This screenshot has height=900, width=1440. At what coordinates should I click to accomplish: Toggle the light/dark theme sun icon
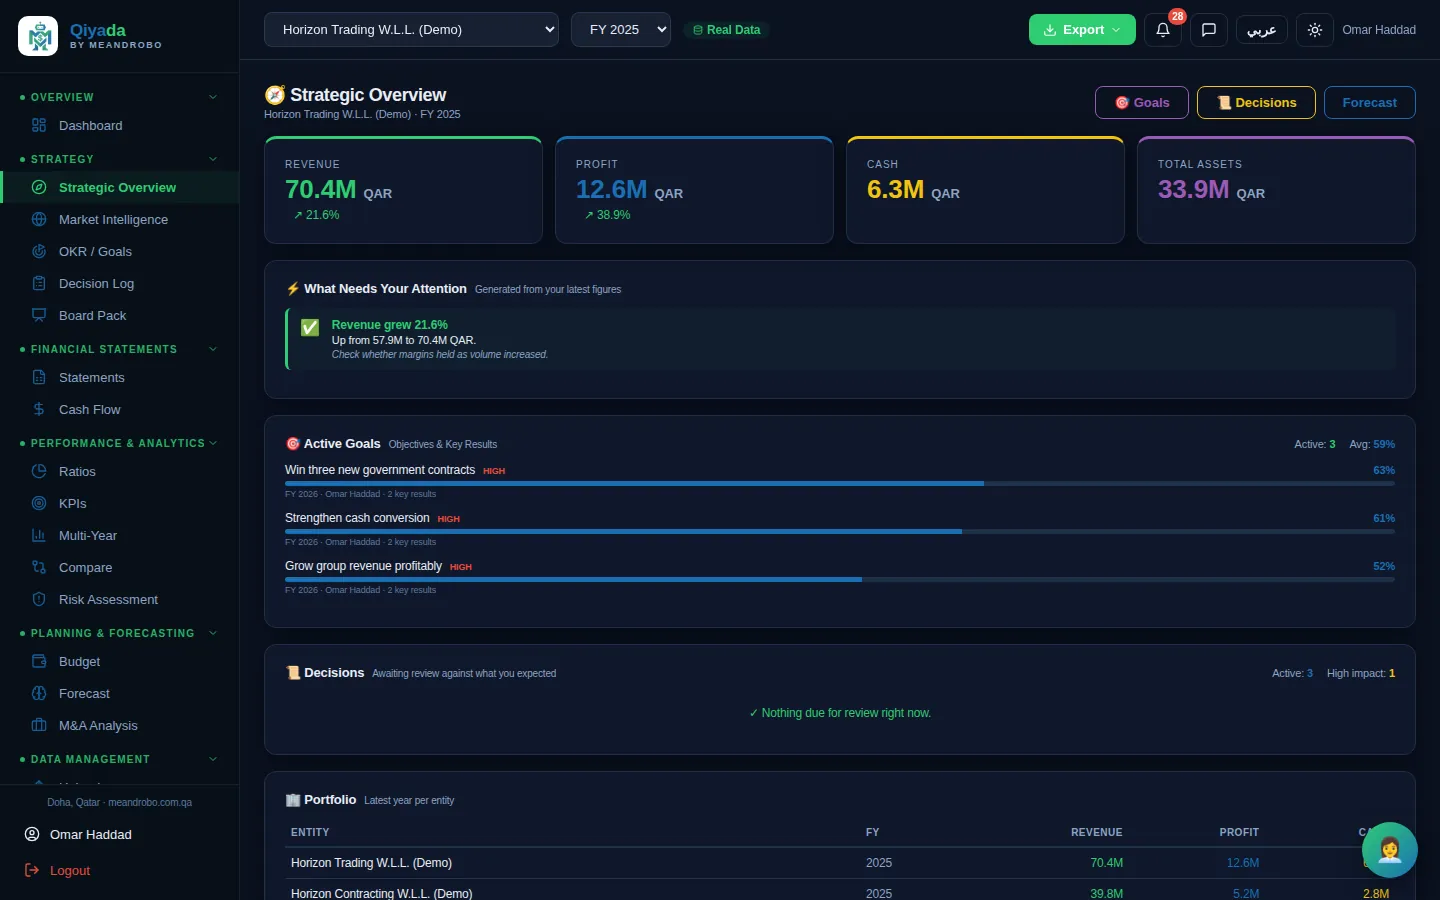(x=1315, y=30)
